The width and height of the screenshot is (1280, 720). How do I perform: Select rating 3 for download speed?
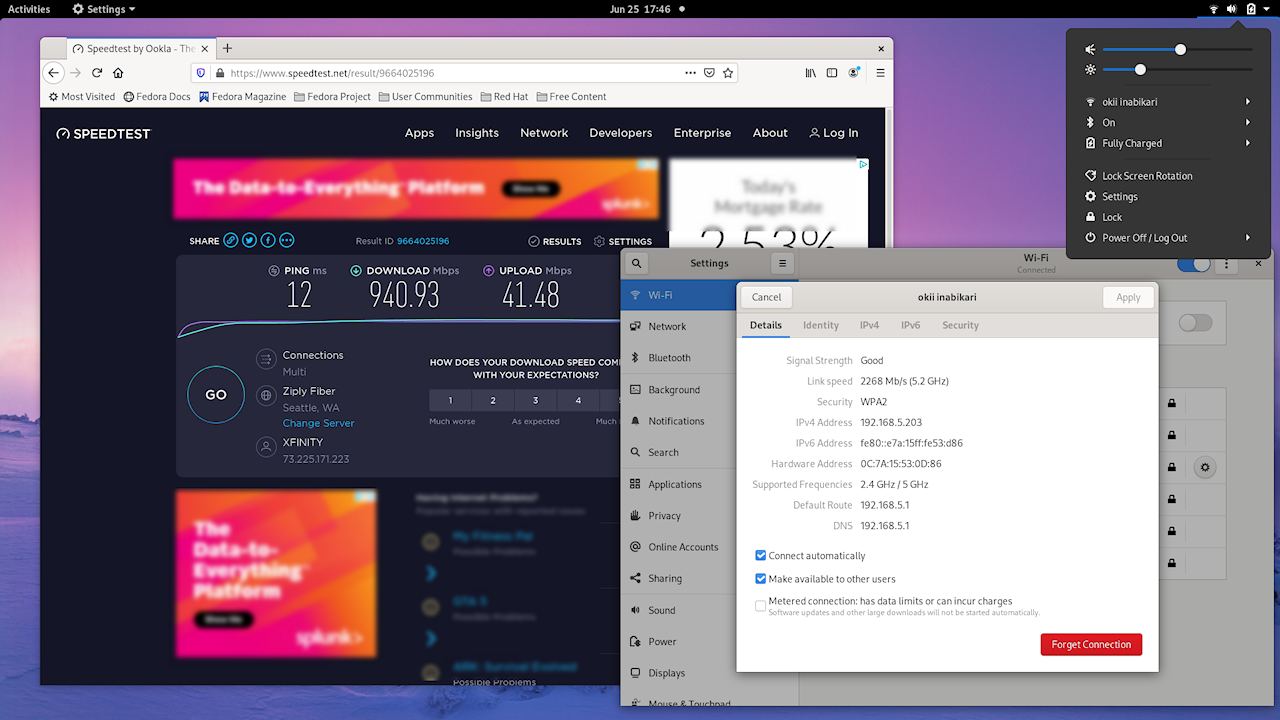[535, 400]
